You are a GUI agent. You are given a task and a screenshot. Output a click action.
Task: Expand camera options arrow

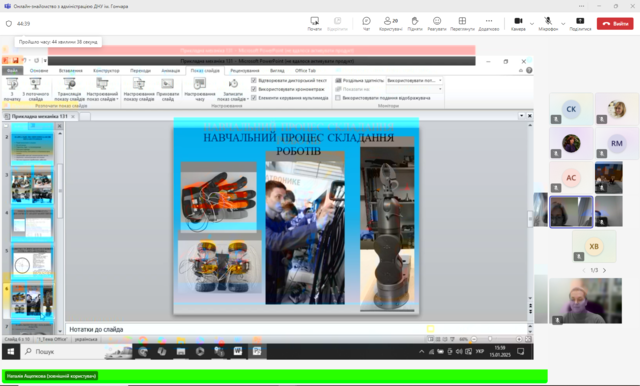pos(531,24)
